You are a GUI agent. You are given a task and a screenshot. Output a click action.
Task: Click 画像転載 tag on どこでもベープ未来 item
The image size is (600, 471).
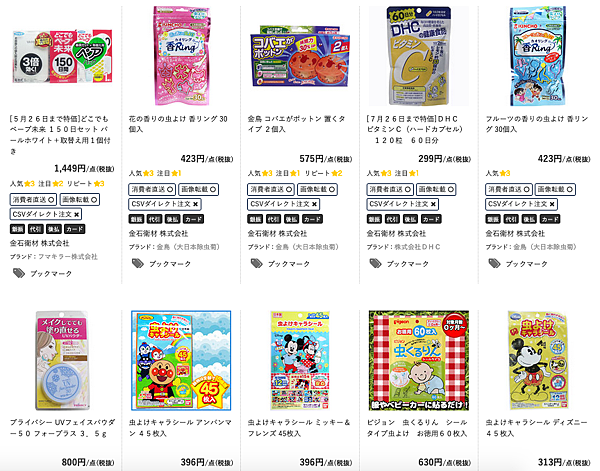tap(79, 199)
